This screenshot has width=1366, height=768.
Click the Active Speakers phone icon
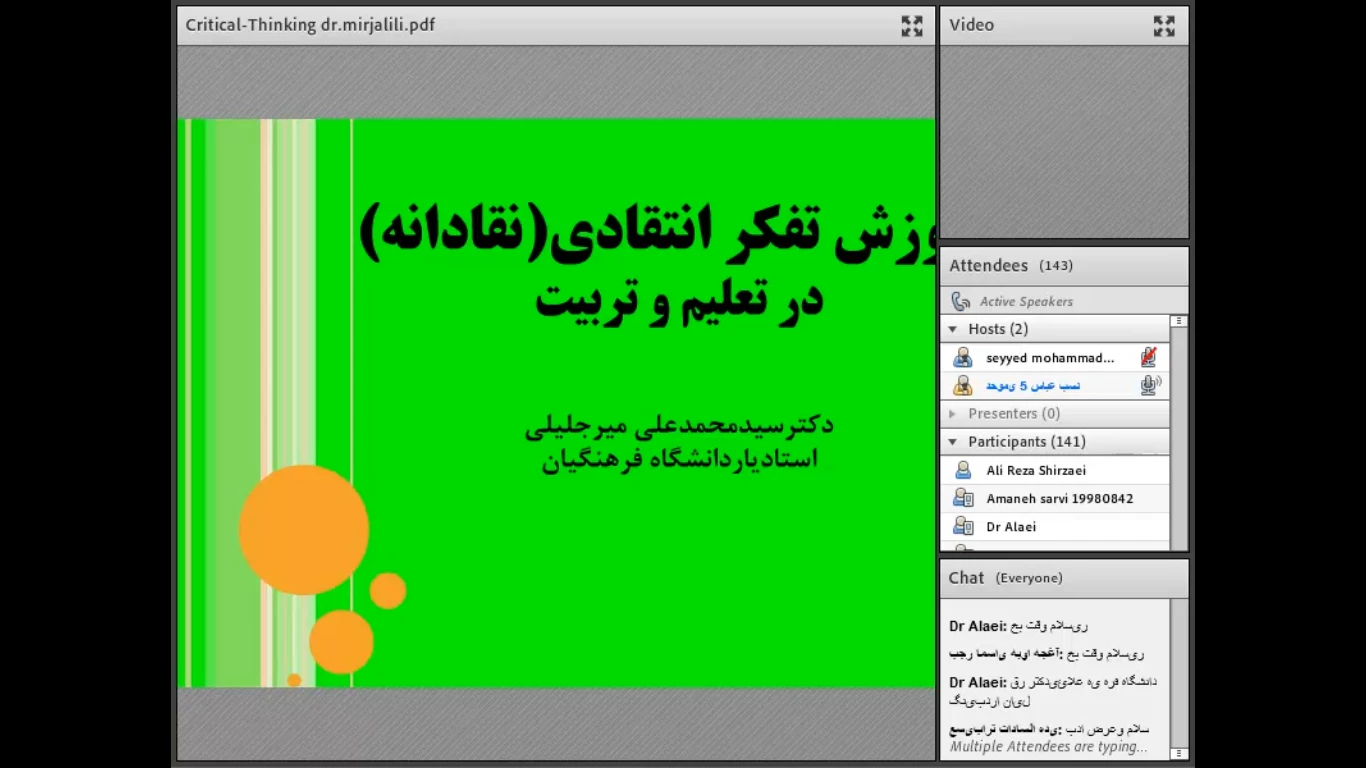[x=961, y=301]
